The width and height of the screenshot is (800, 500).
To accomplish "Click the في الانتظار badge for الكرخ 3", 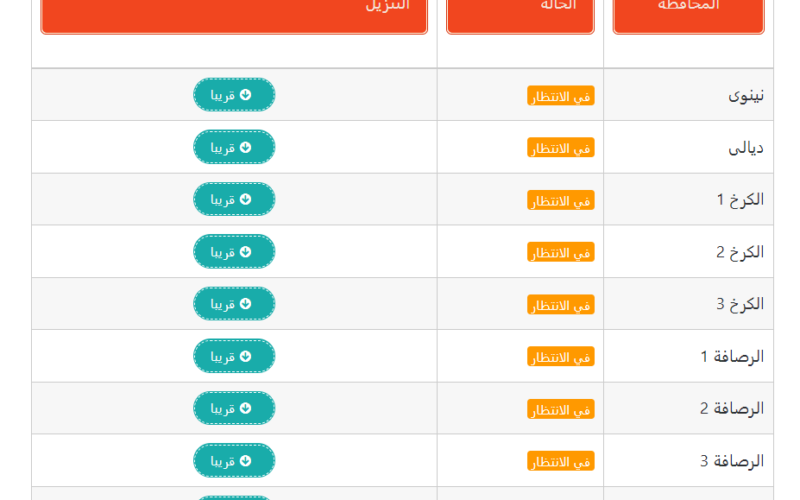I will (x=561, y=304).
